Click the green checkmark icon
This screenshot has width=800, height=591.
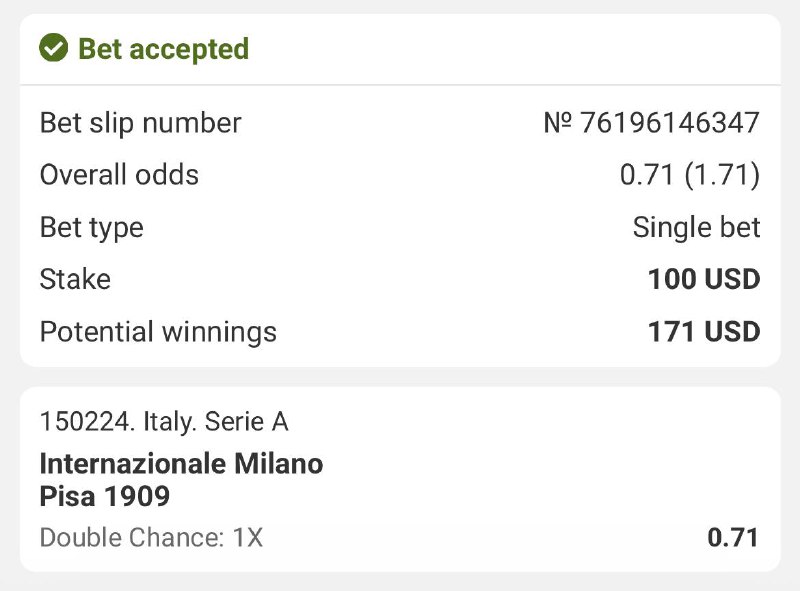[53, 48]
